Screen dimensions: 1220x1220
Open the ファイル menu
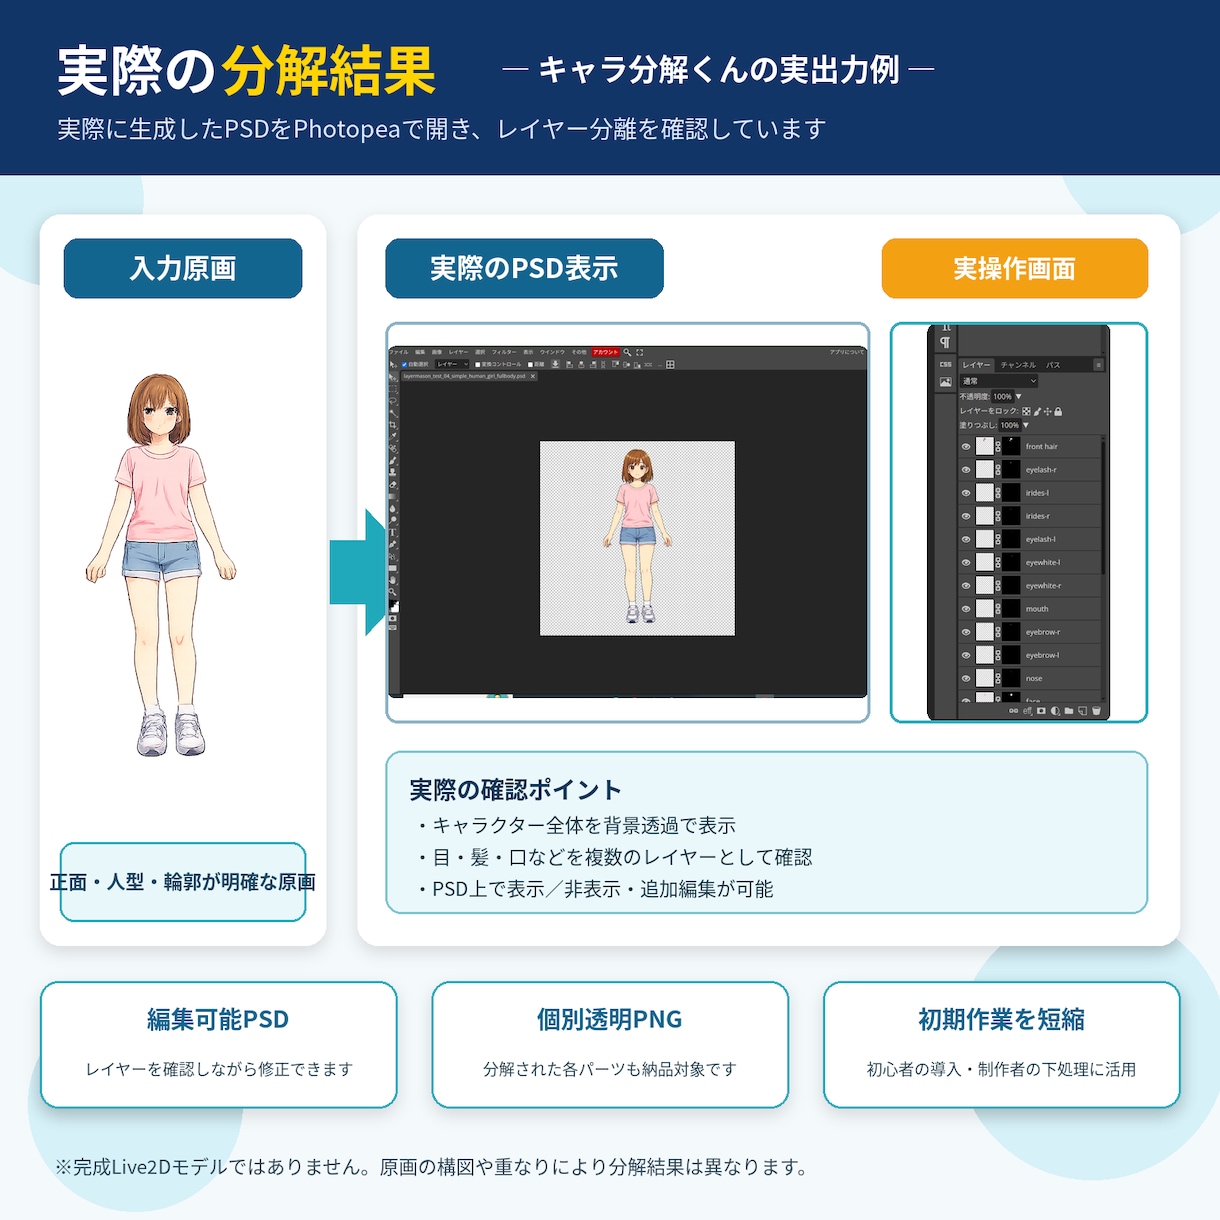tap(398, 352)
